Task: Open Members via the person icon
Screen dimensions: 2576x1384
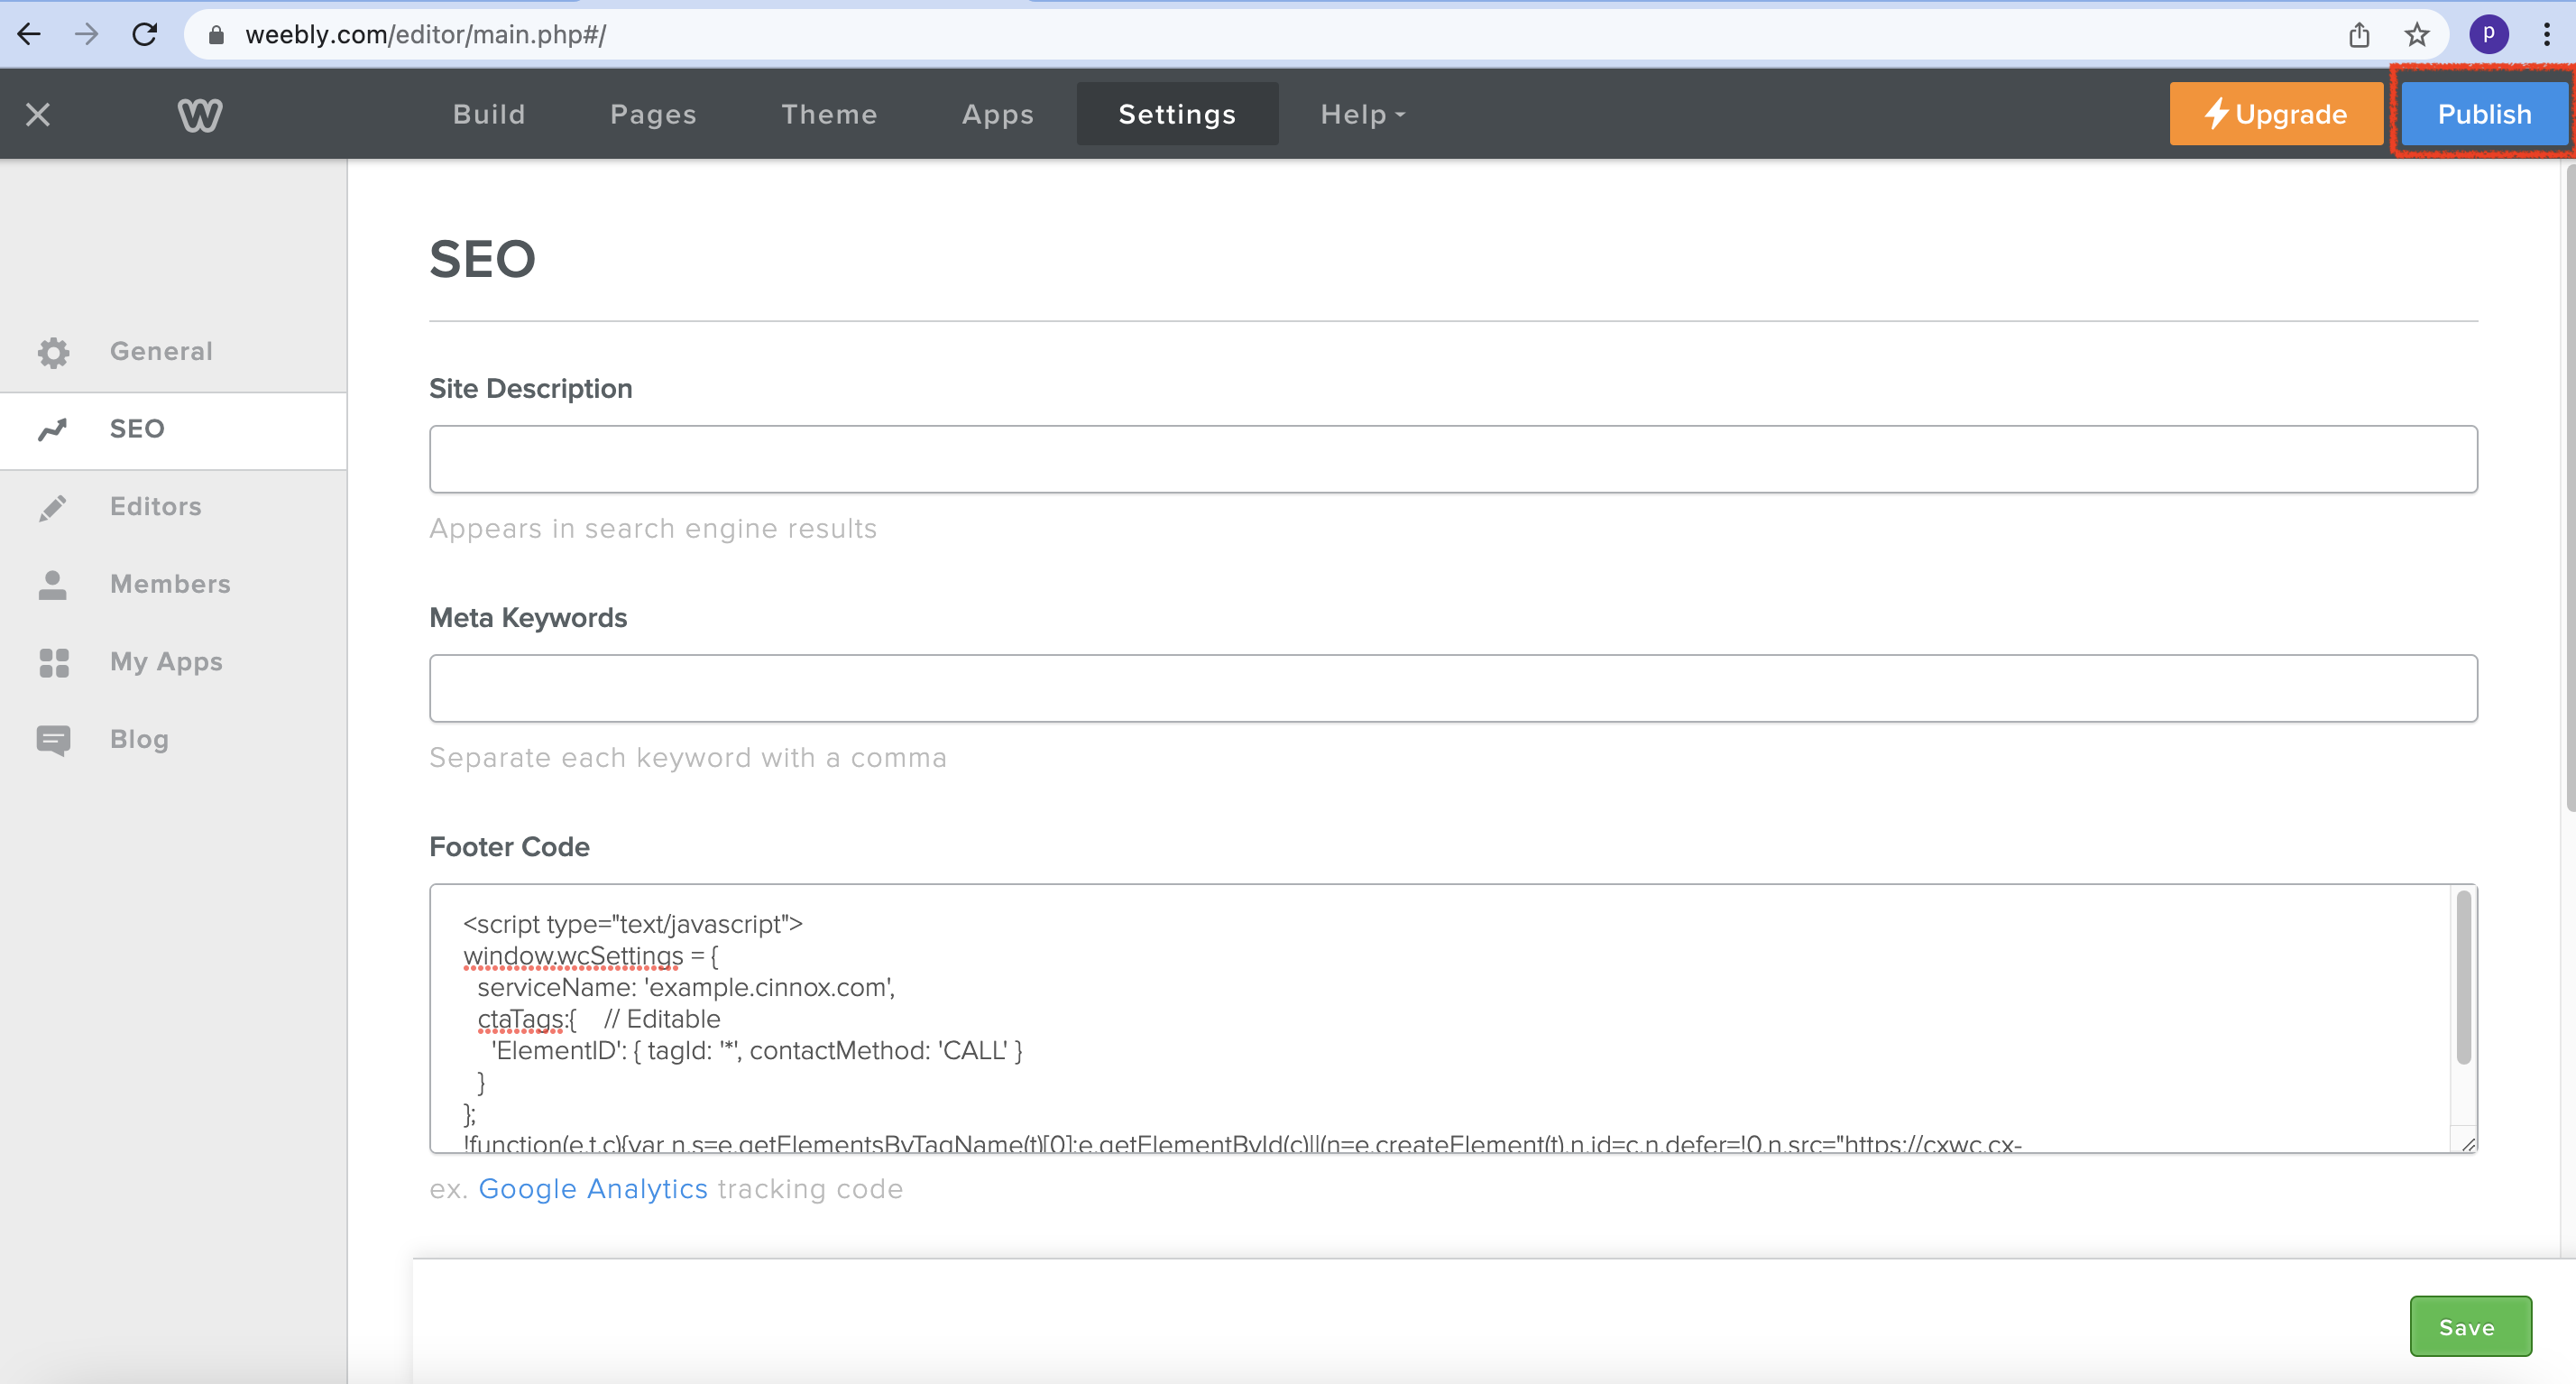Action: click(x=53, y=585)
